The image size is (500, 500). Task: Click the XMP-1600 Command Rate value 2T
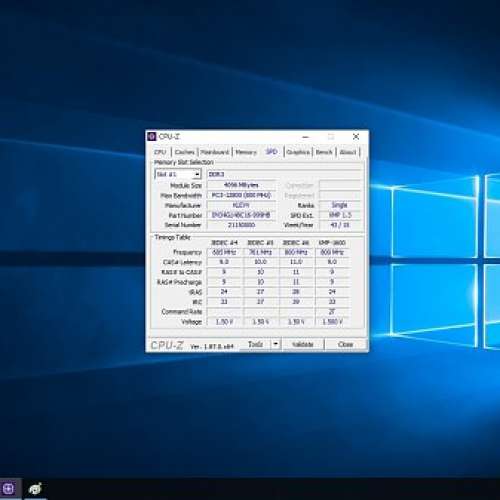[x=332, y=312]
